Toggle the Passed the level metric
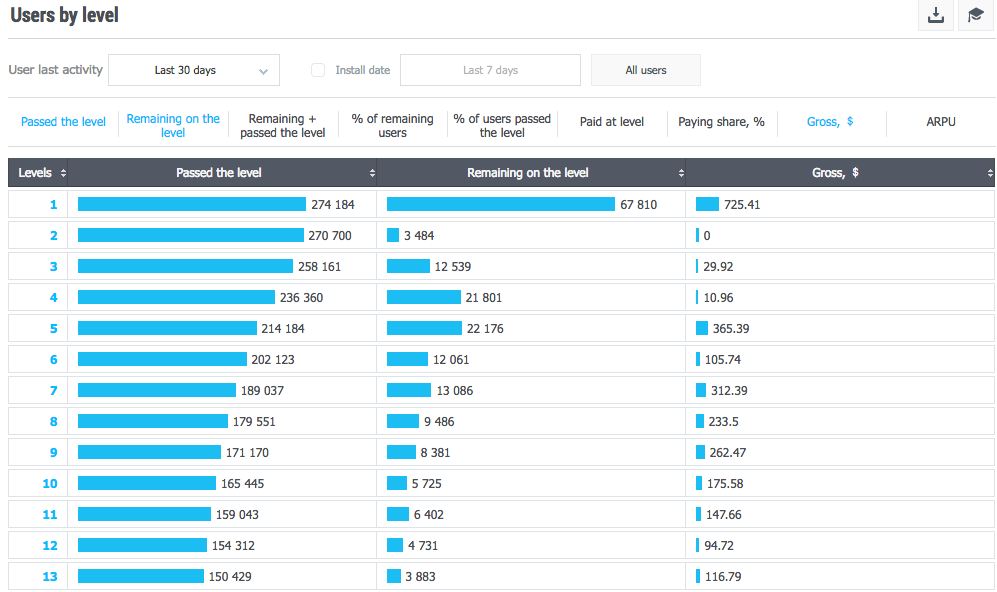 coord(63,122)
